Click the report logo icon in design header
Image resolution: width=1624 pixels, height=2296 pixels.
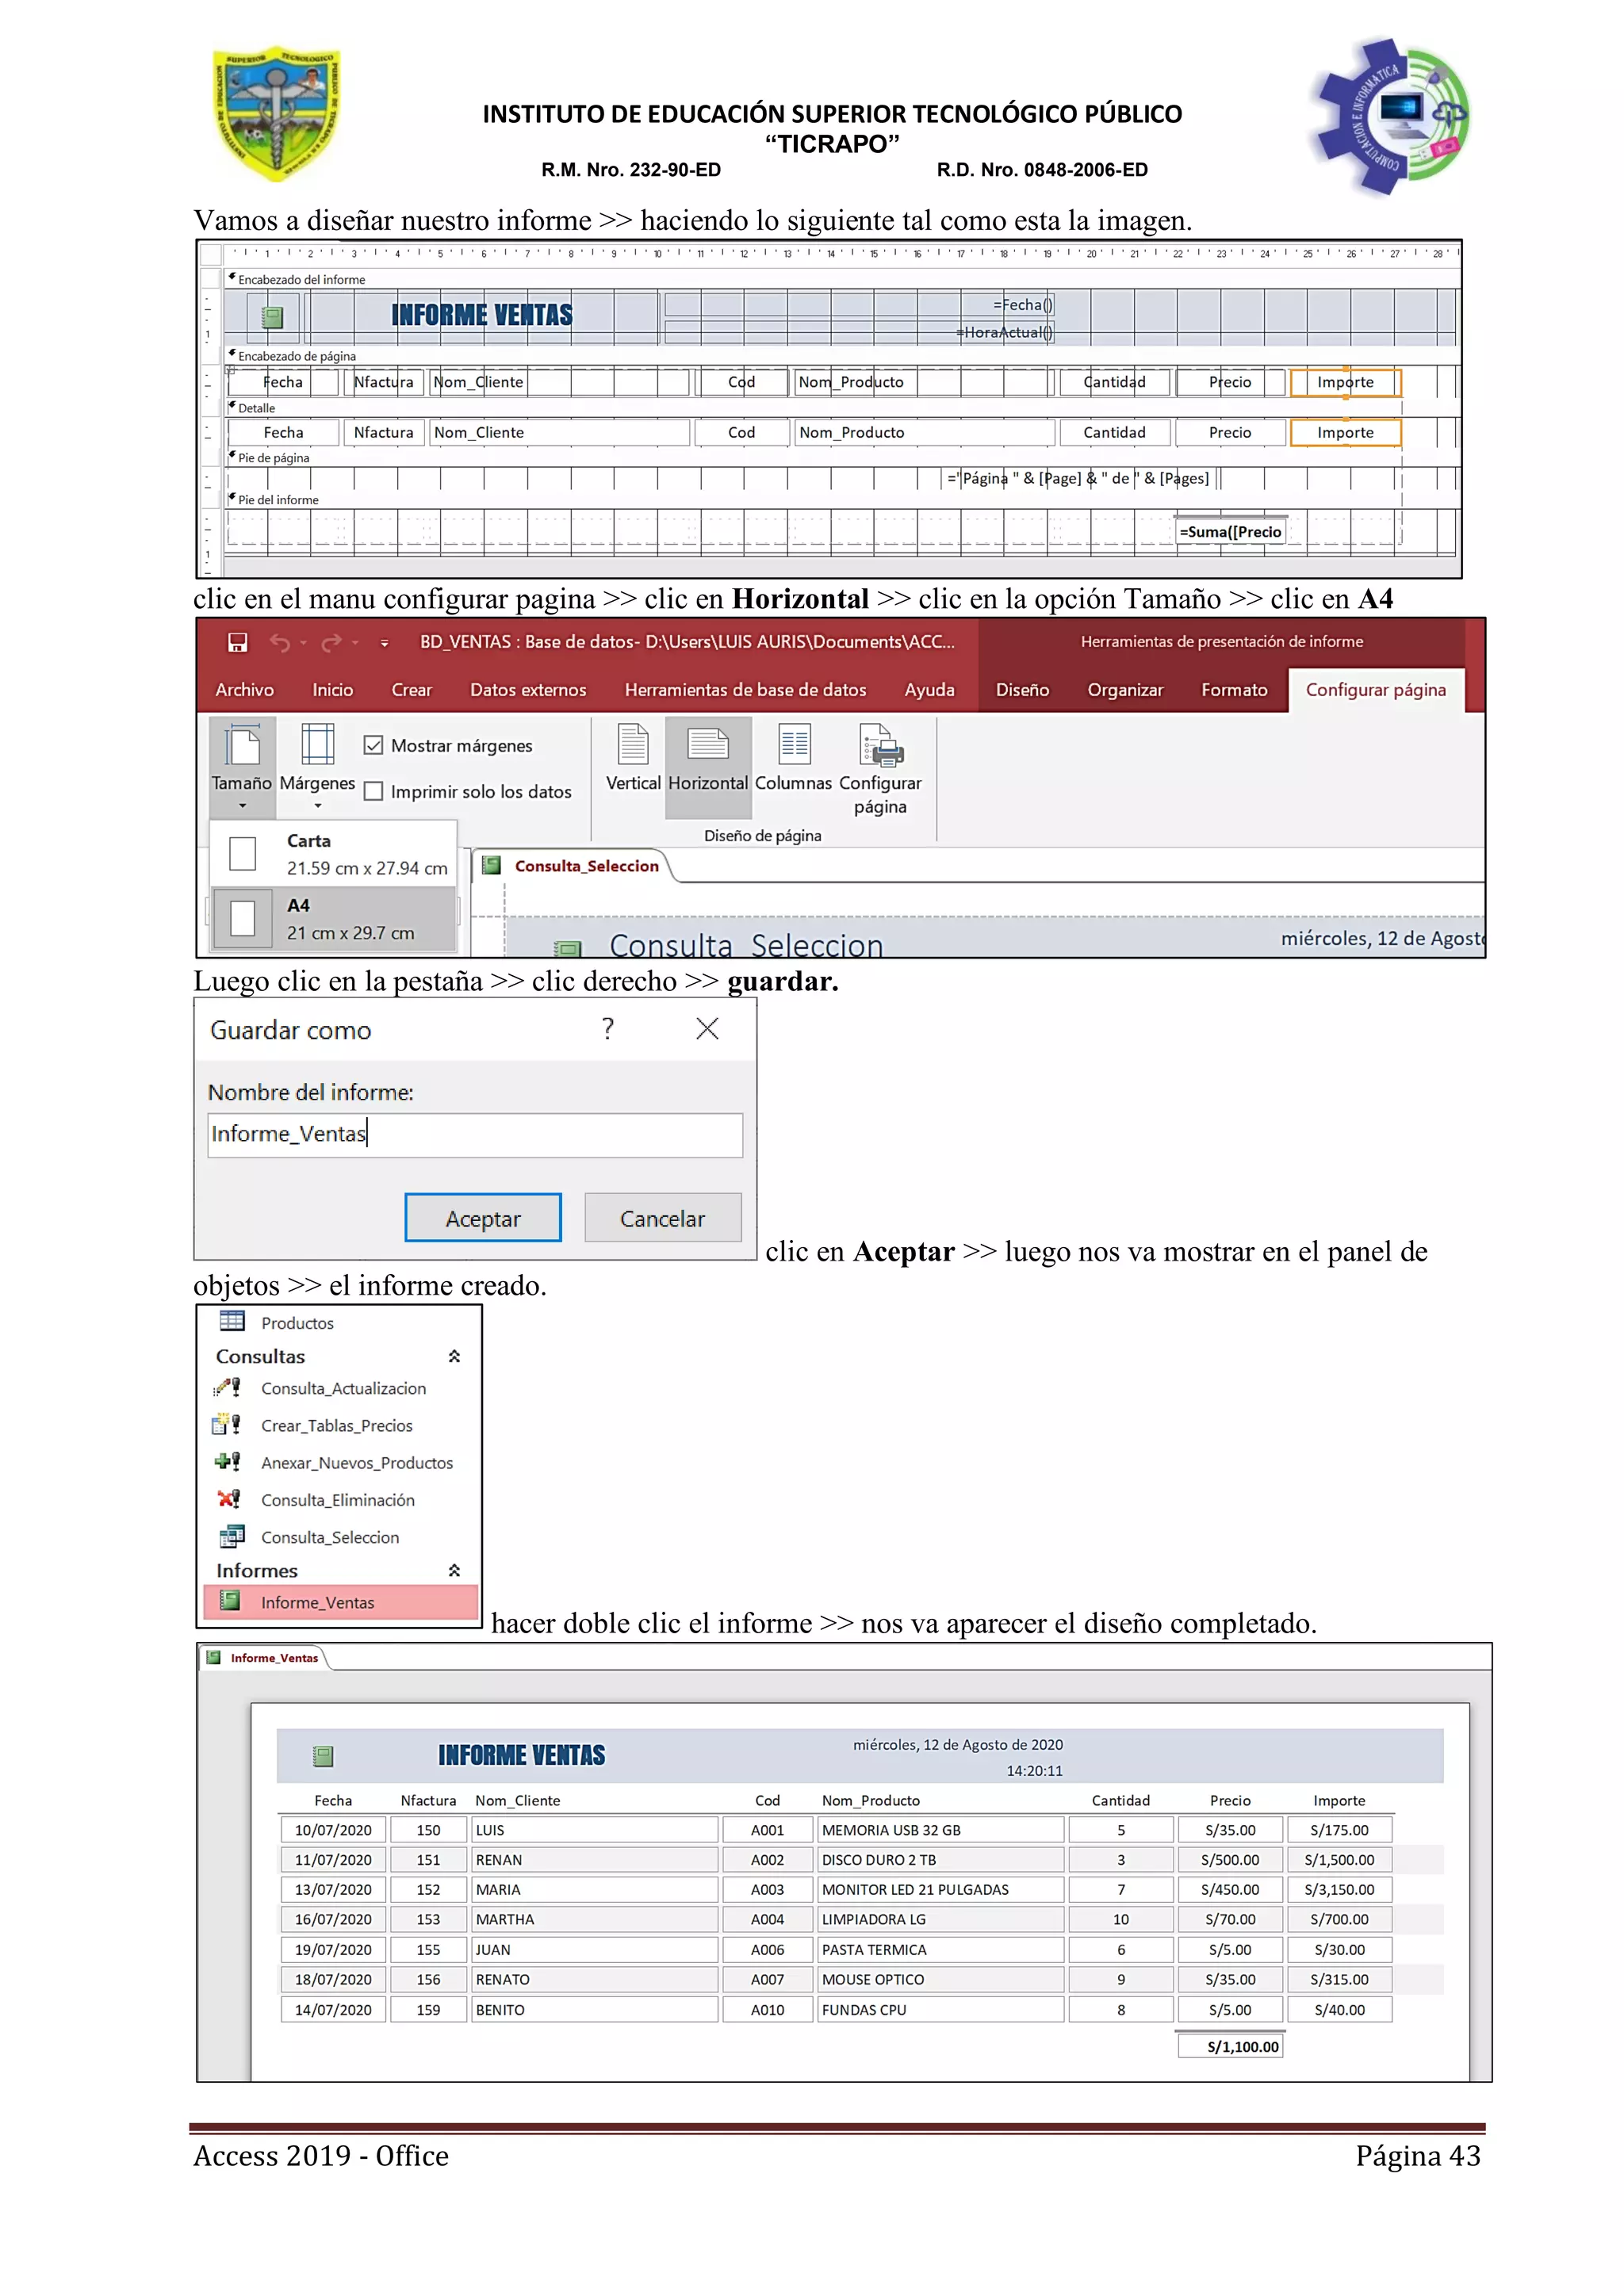pos(272,318)
